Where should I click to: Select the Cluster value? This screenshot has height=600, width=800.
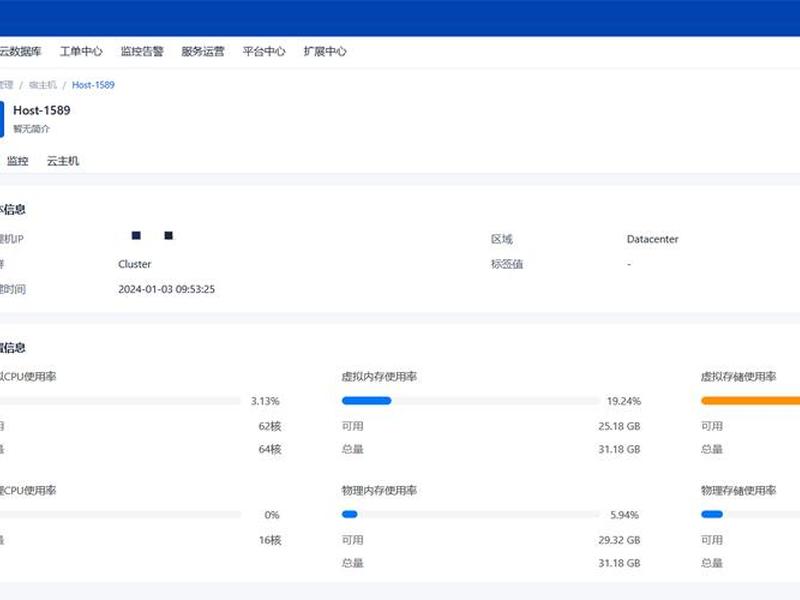click(x=135, y=264)
